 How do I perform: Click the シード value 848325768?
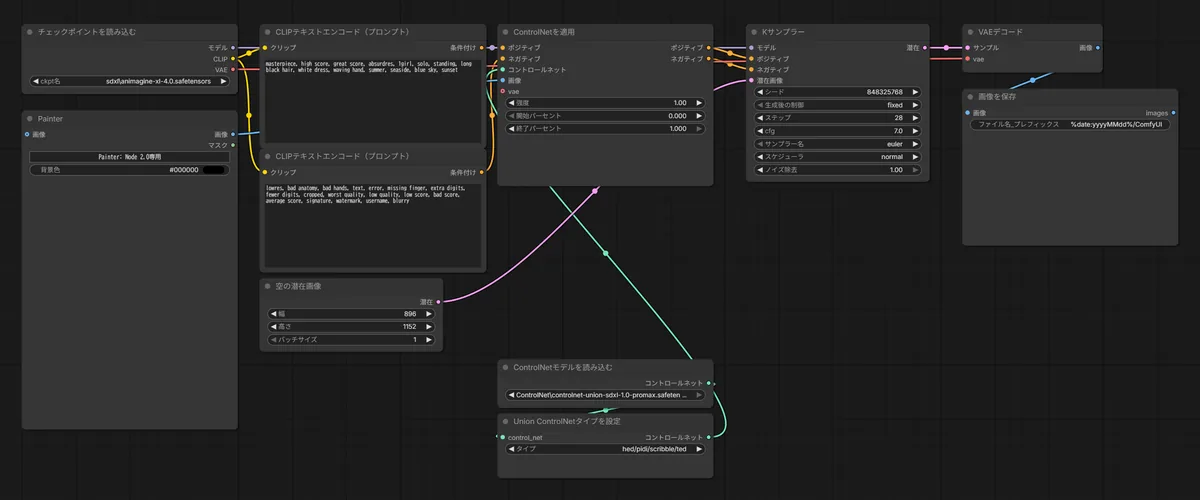[885, 92]
